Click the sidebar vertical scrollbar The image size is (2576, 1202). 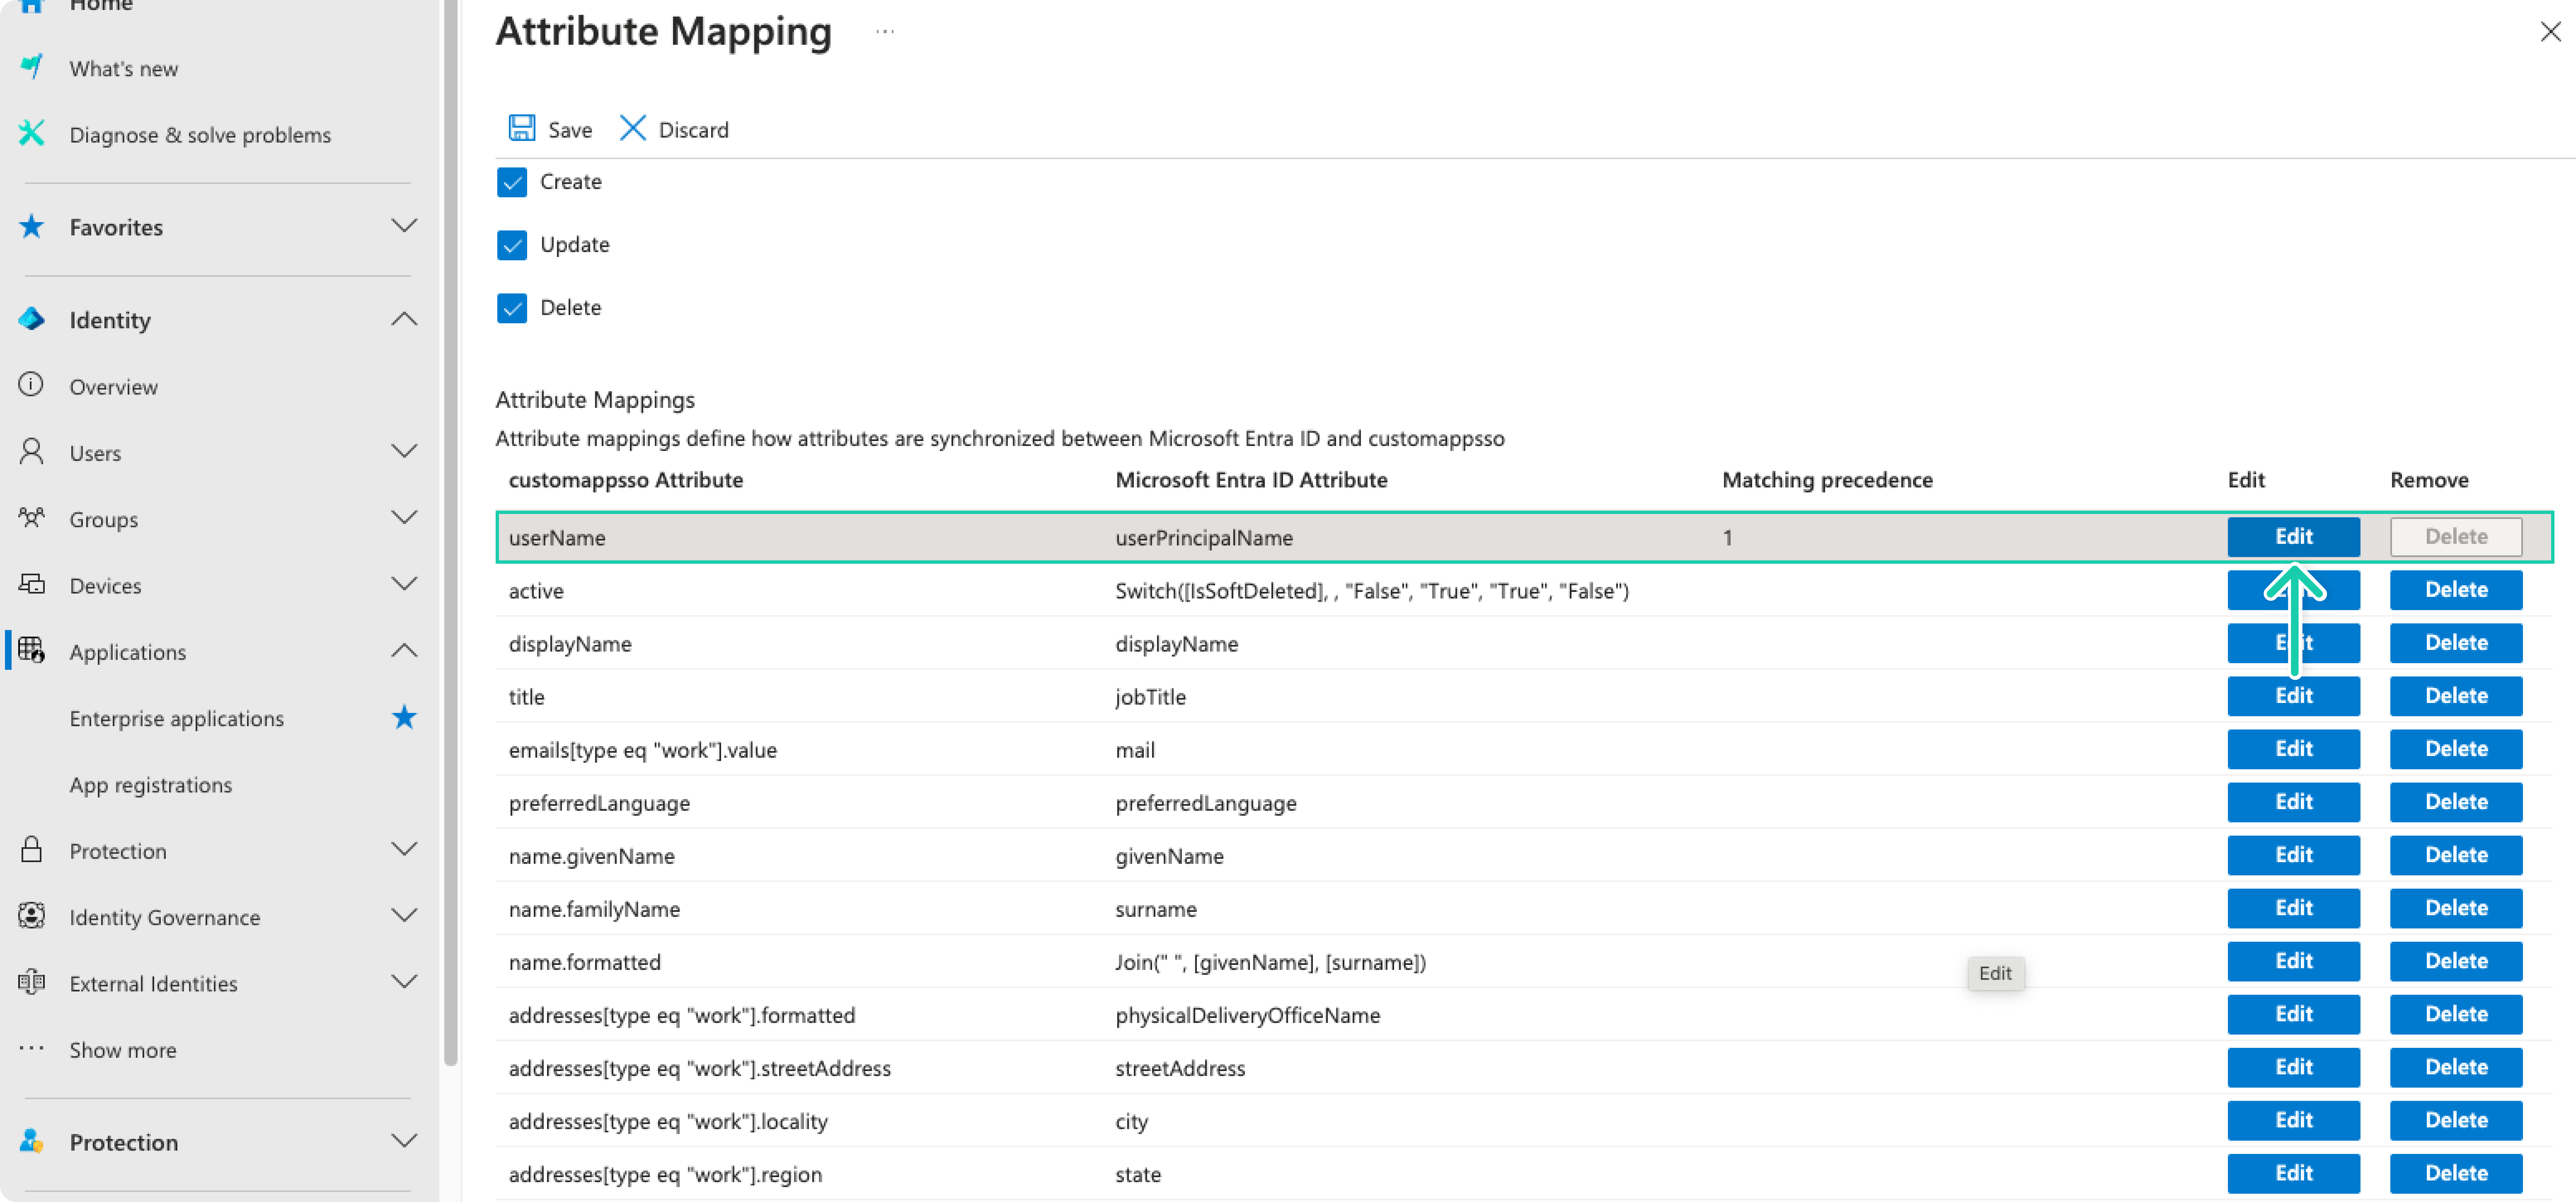coord(450,532)
